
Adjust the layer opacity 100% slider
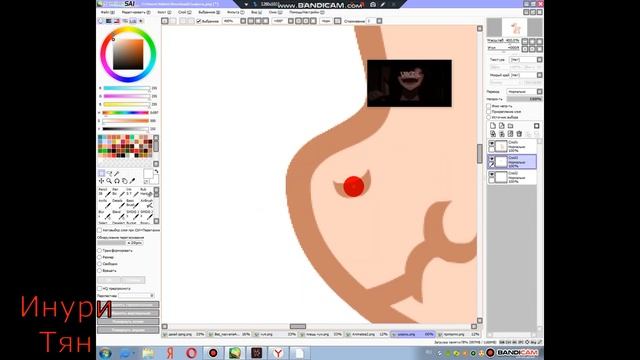point(524,99)
